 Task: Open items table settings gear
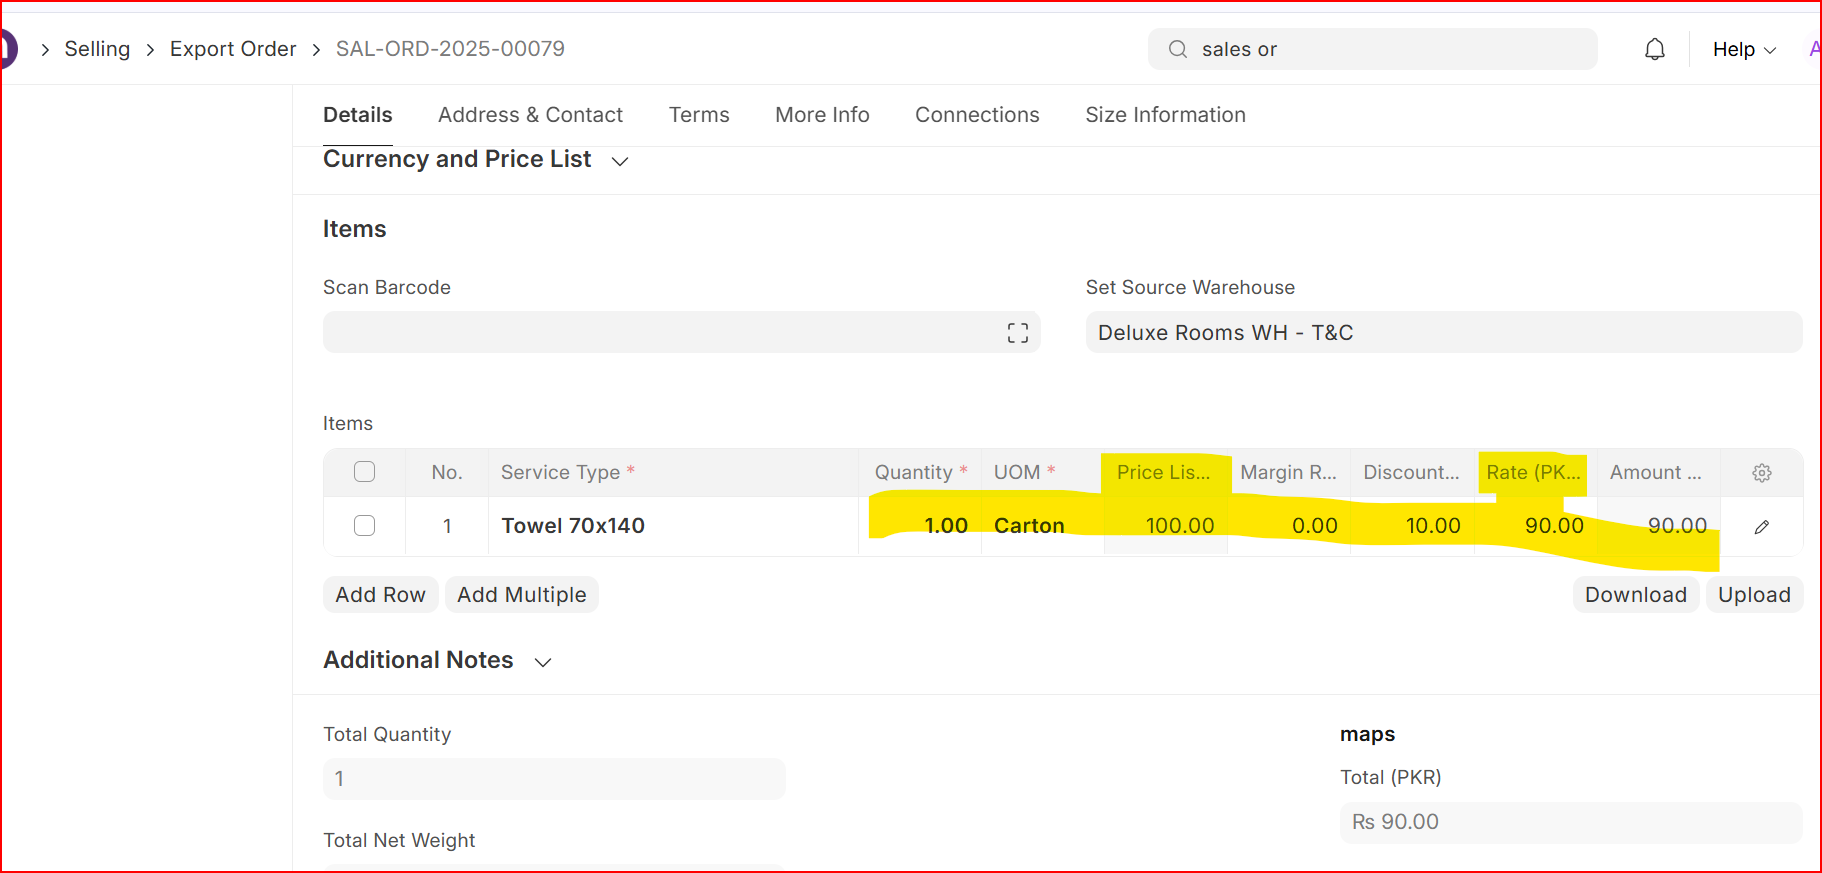(x=1761, y=473)
